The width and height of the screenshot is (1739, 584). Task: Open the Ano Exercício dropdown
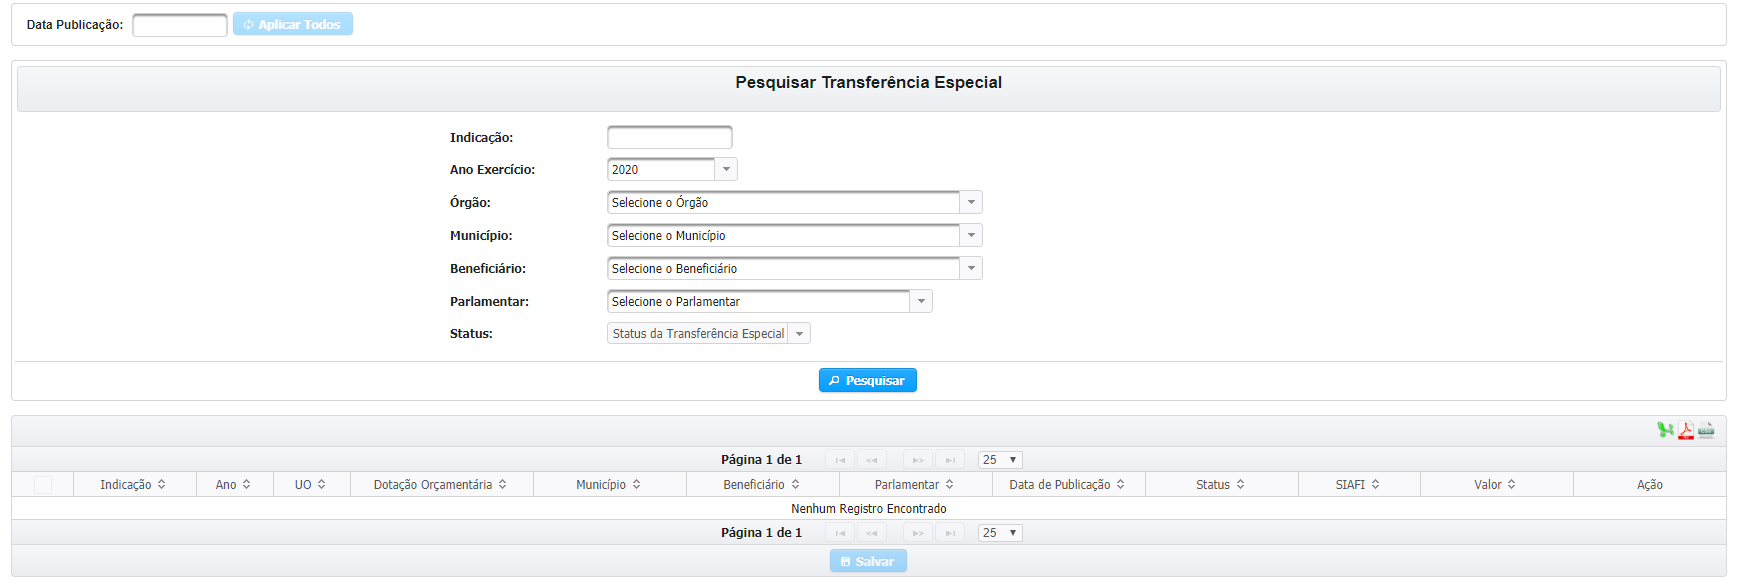pyautogui.click(x=727, y=169)
